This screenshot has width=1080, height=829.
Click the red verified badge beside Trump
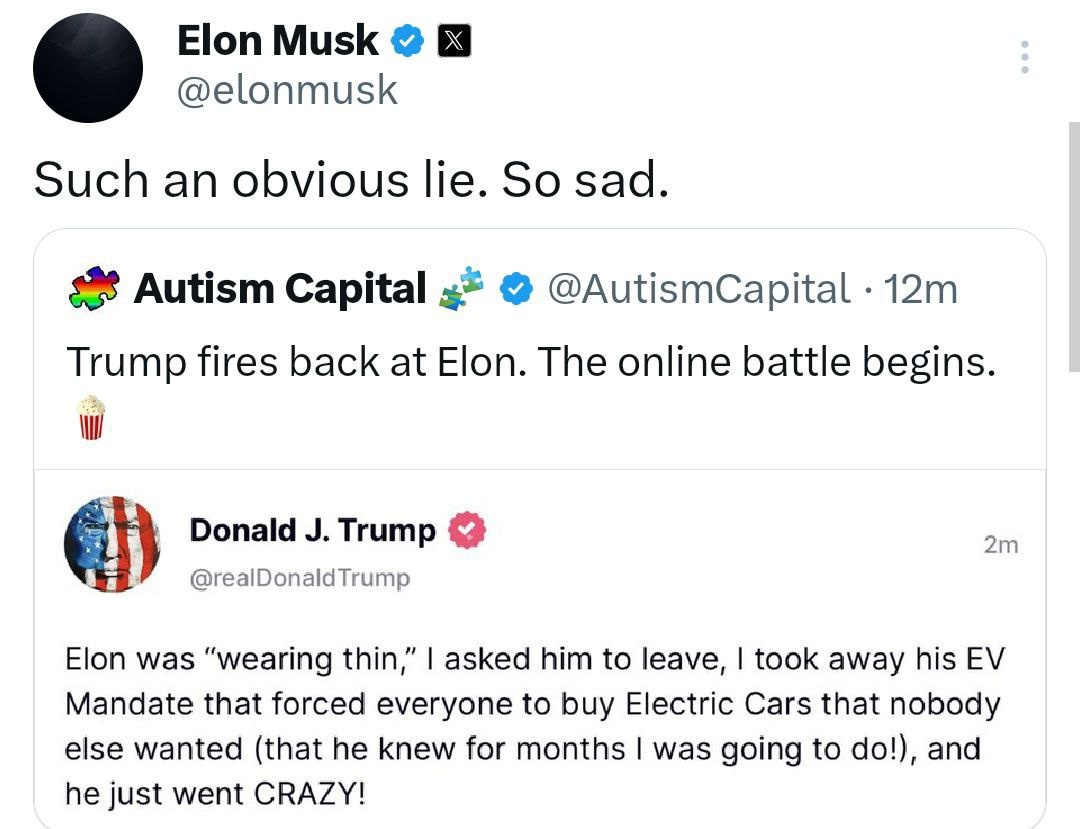tap(466, 530)
